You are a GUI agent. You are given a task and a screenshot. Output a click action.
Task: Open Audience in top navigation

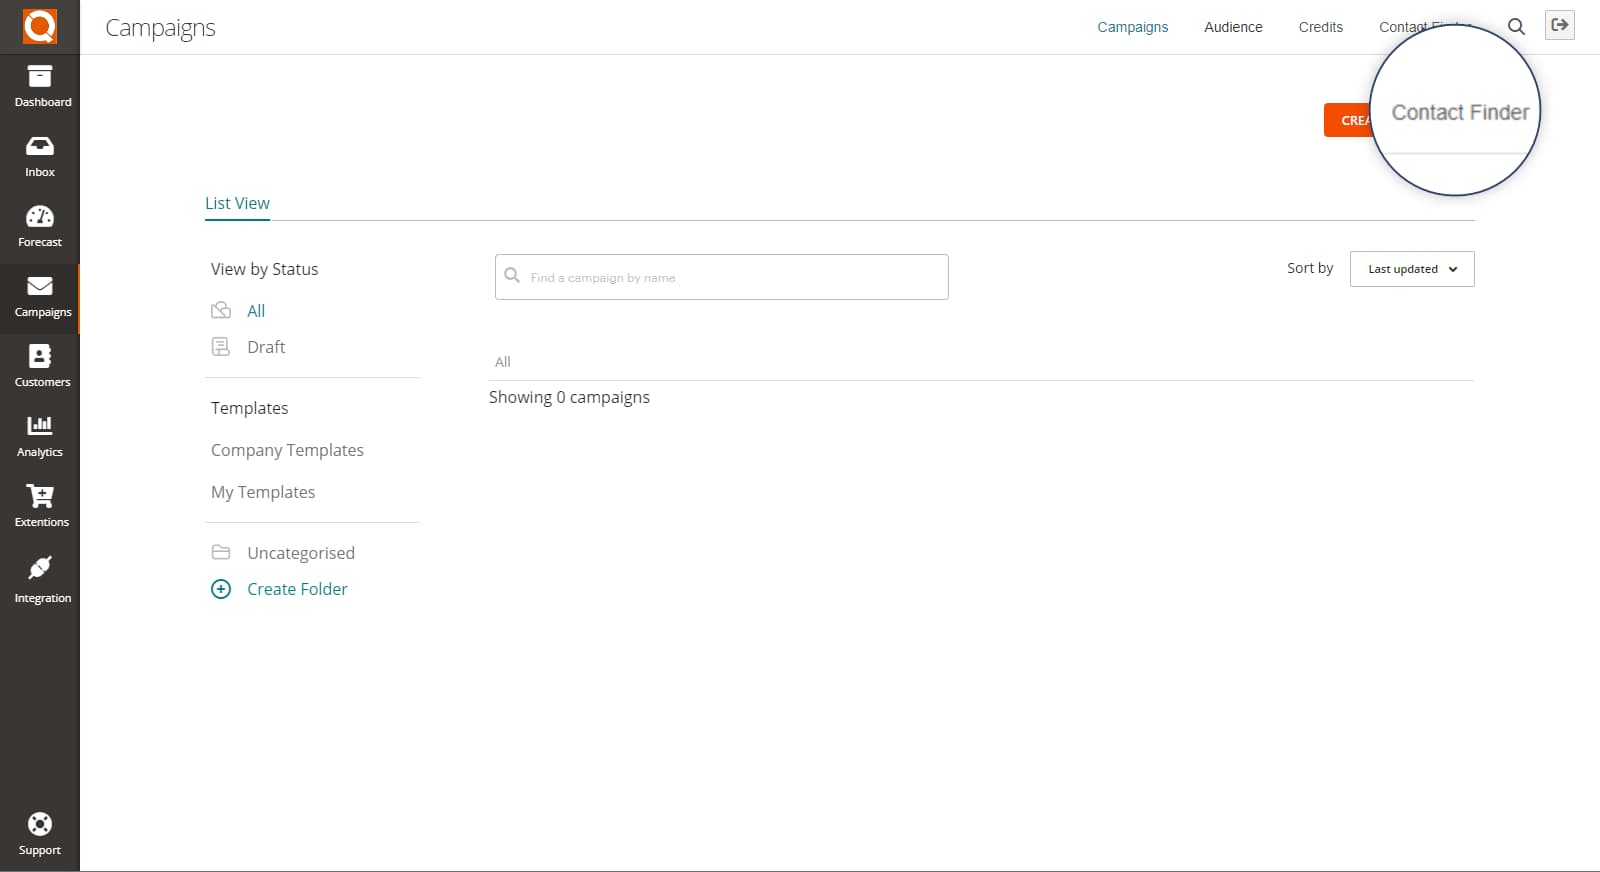pyautogui.click(x=1232, y=27)
